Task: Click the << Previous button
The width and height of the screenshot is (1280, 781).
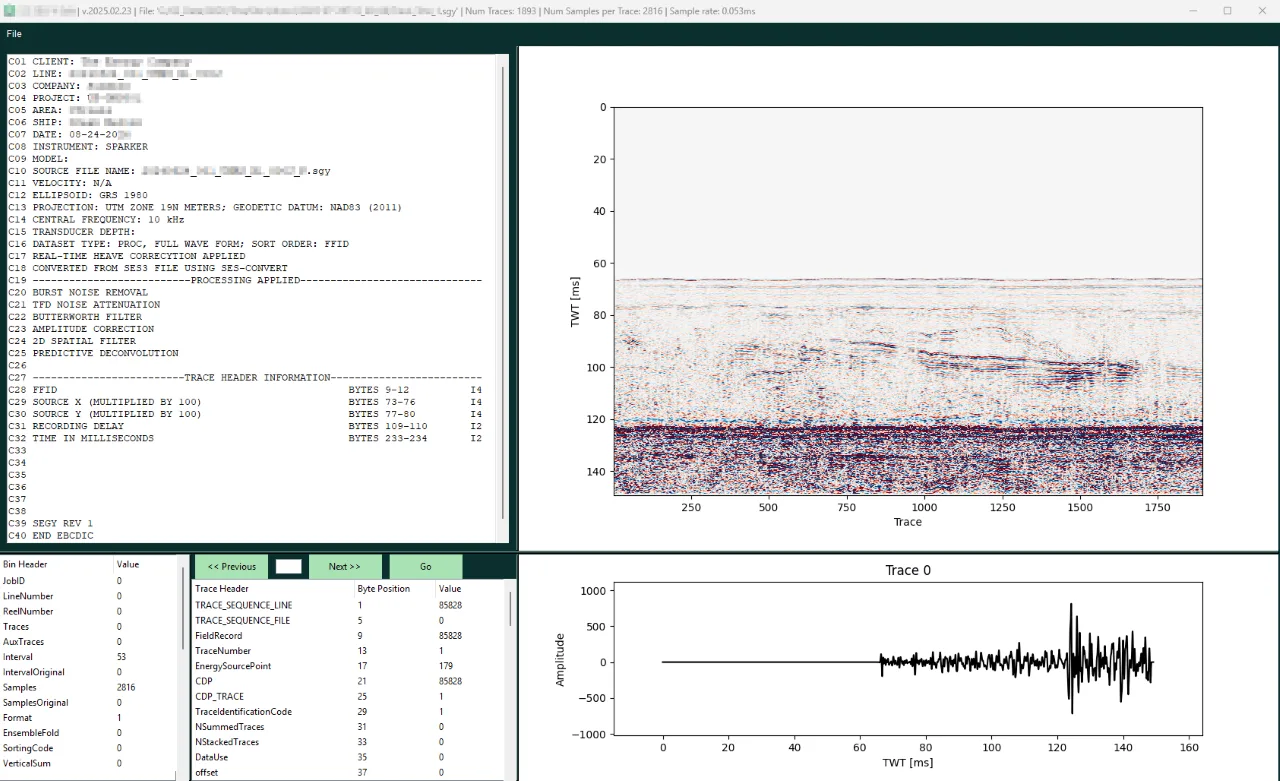Action: 231,566
